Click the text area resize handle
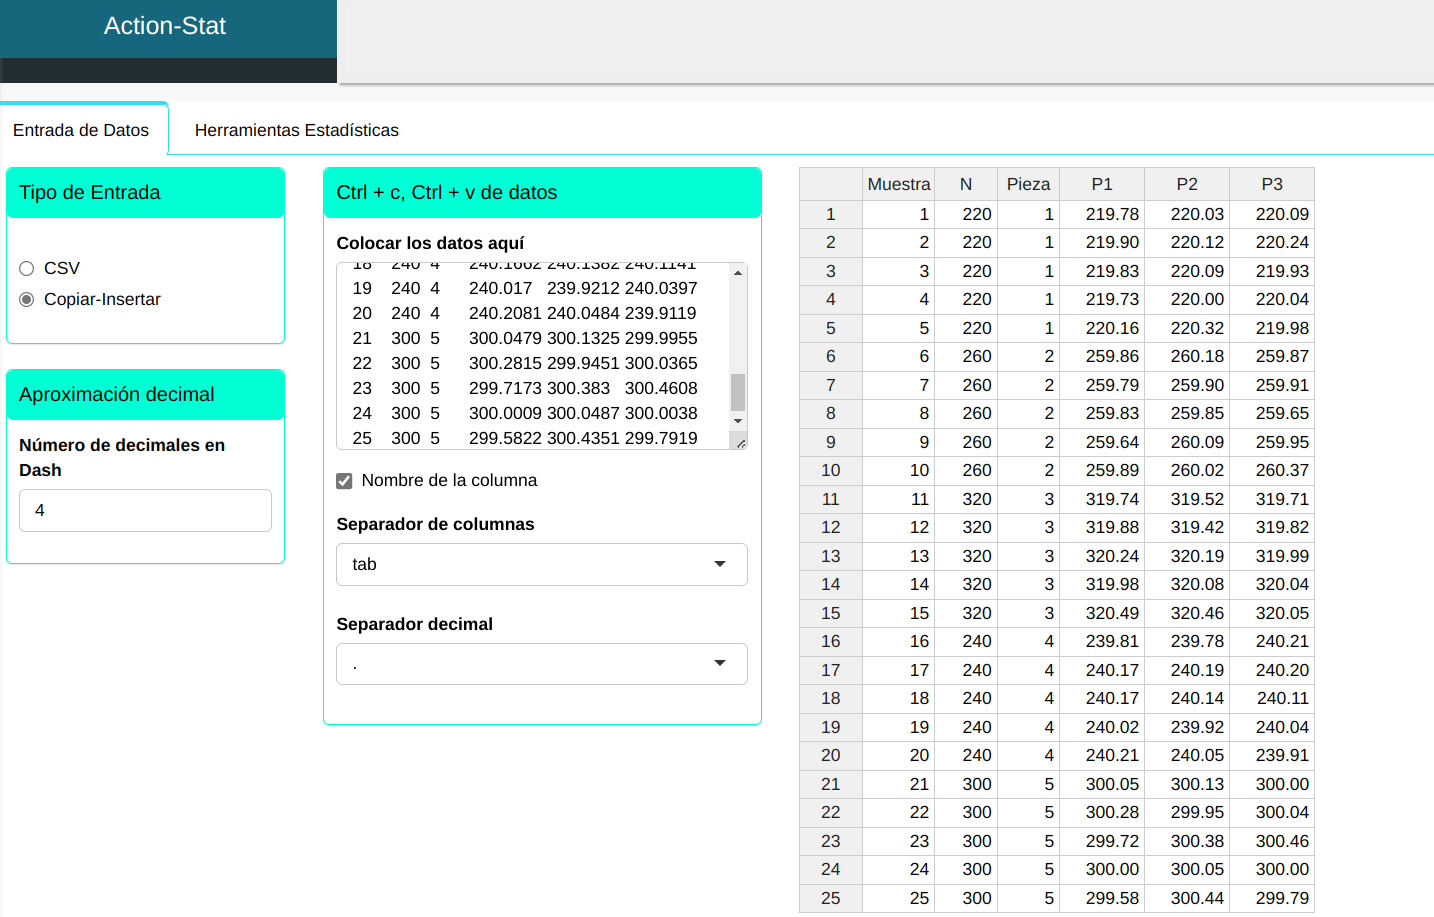This screenshot has height=917, width=1434. [740, 442]
